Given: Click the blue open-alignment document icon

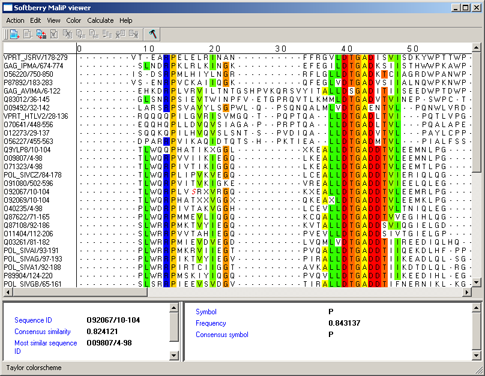Looking at the screenshot, I should pyautogui.click(x=14, y=34).
